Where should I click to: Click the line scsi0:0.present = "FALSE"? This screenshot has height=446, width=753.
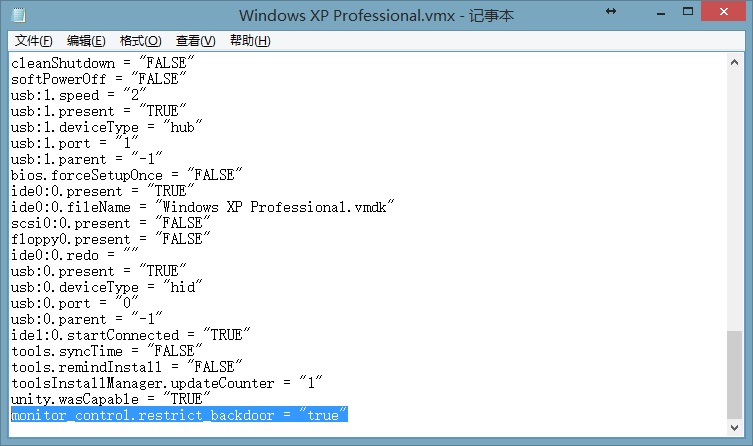[110, 223]
